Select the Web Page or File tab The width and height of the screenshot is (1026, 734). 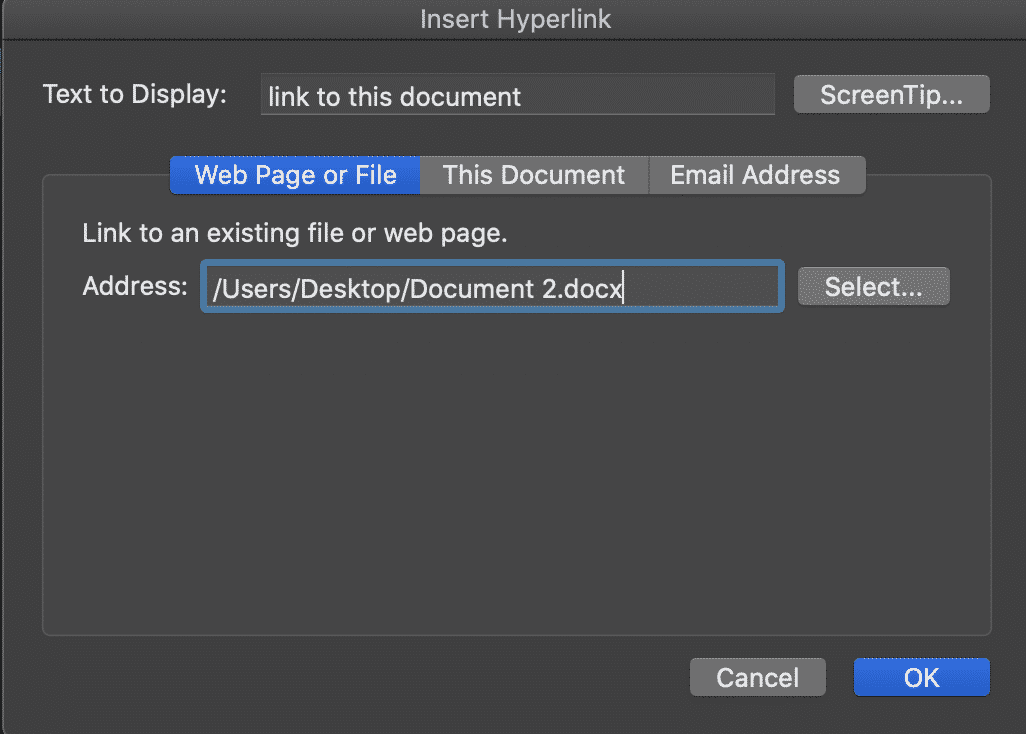294,175
